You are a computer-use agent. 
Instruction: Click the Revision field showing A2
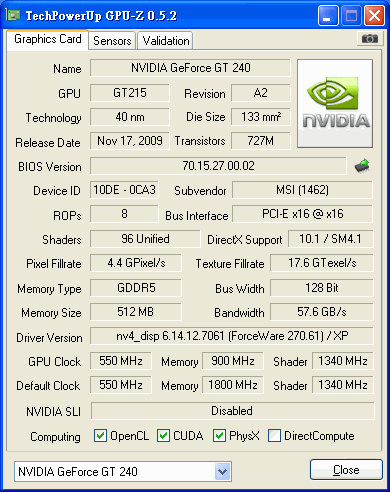(261, 93)
